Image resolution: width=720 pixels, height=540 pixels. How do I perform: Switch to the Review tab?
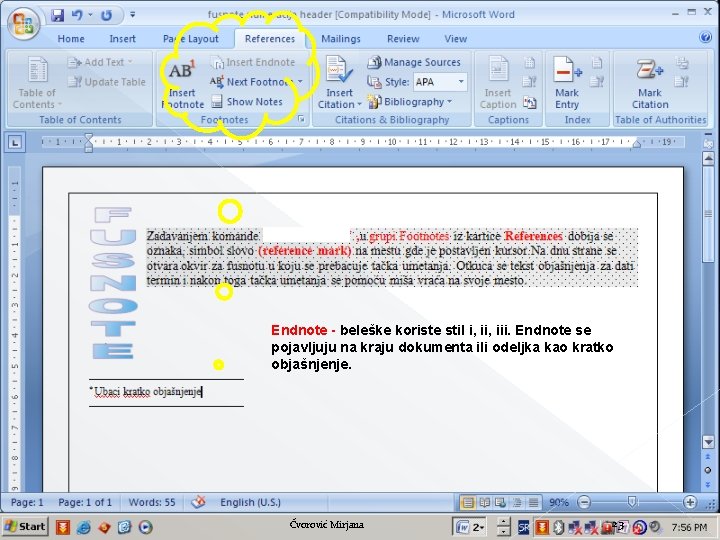403,39
